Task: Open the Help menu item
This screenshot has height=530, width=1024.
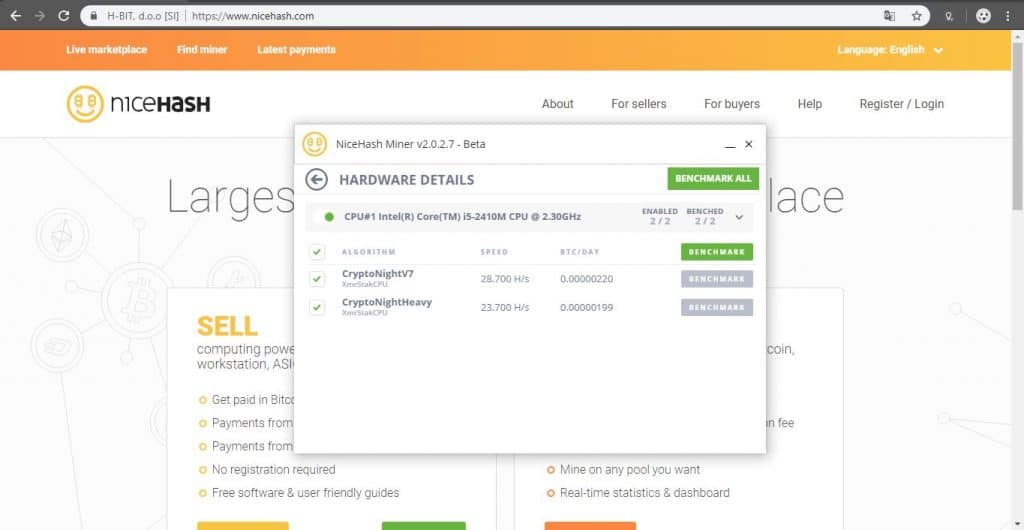Action: pyautogui.click(x=810, y=104)
